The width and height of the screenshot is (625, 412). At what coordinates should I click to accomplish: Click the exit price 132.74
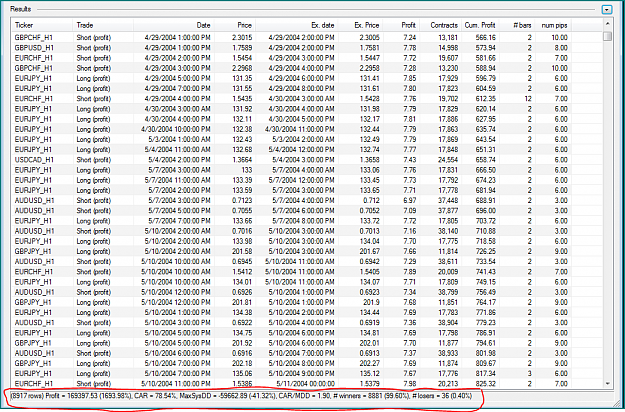pos(369,149)
